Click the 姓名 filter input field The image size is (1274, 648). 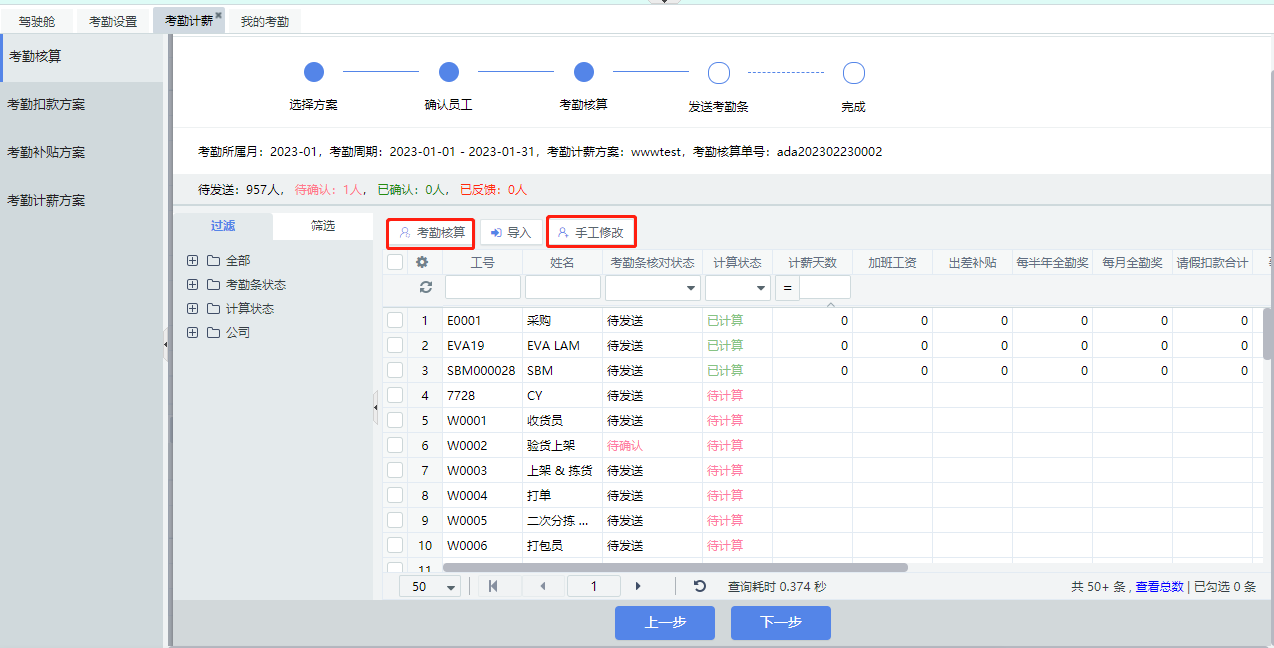563,288
